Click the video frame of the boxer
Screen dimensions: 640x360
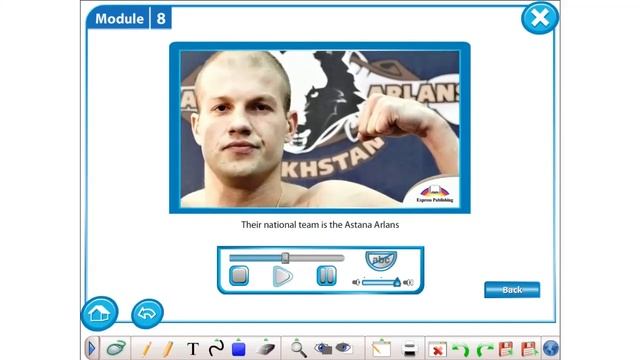[x=320, y=128]
